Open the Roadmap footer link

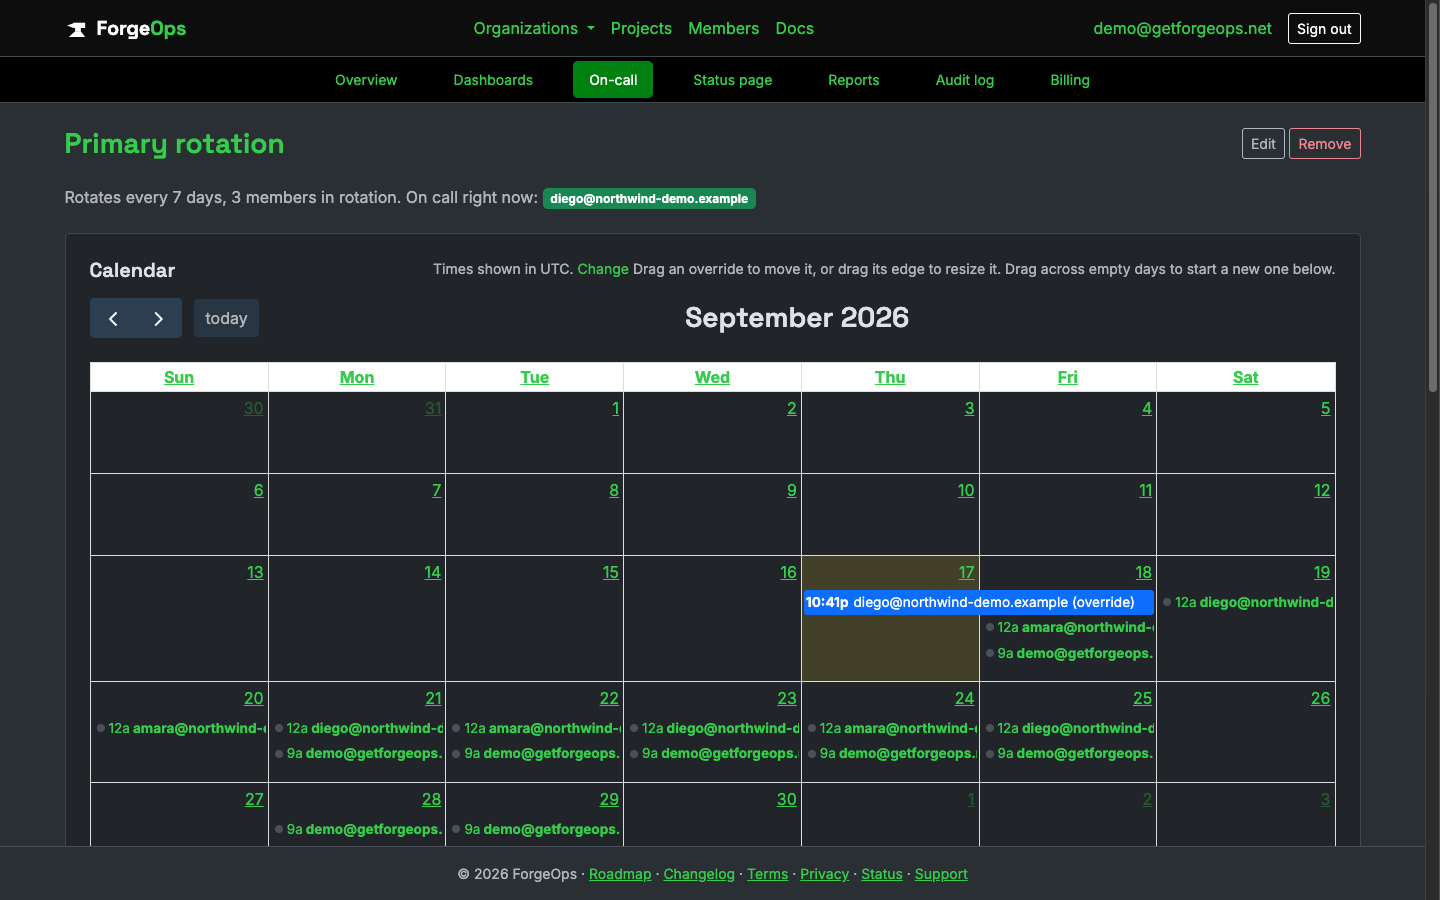coord(620,874)
